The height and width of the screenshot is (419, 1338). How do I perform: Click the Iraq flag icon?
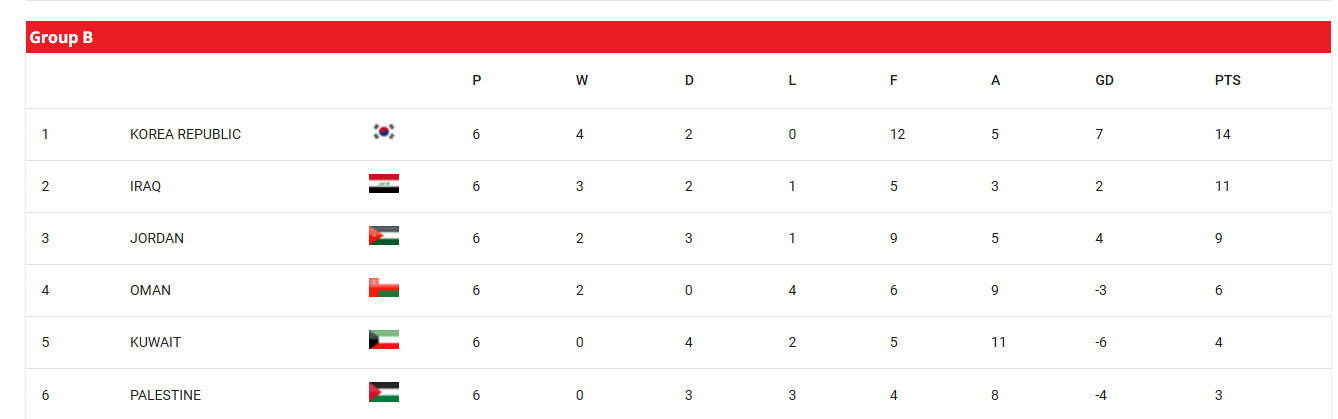tap(384, 184)
